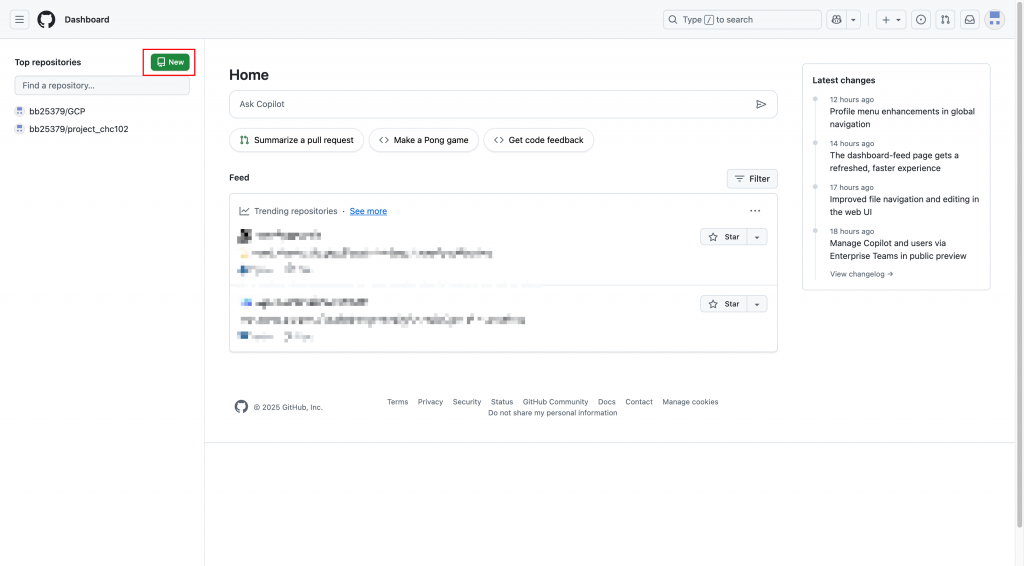1024x566 pixels.
Task: Star the second trending repository
Action: tap(724, 304)
